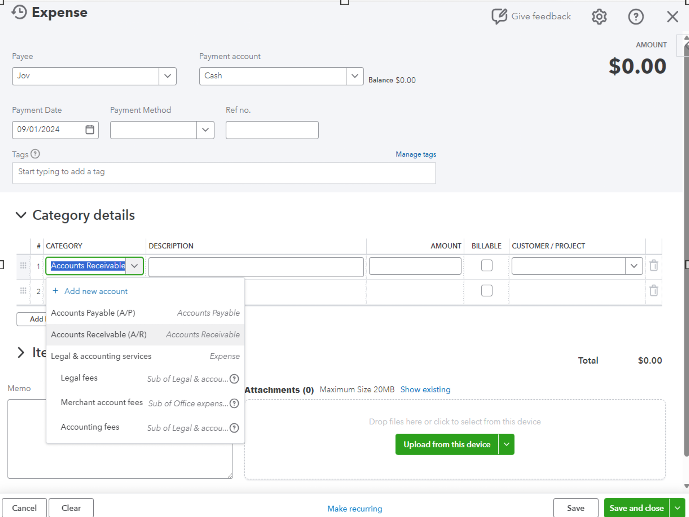Open the settings gear icon

pyautogui.click(x=599, y=17)
